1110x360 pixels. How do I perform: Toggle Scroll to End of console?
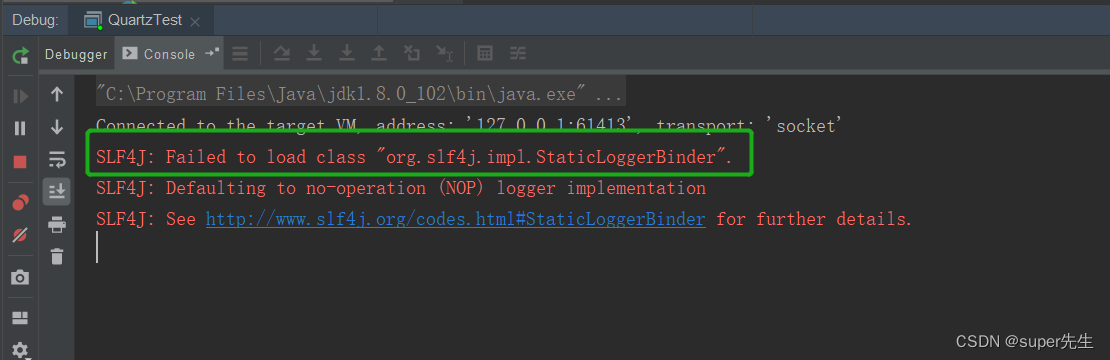57,191
